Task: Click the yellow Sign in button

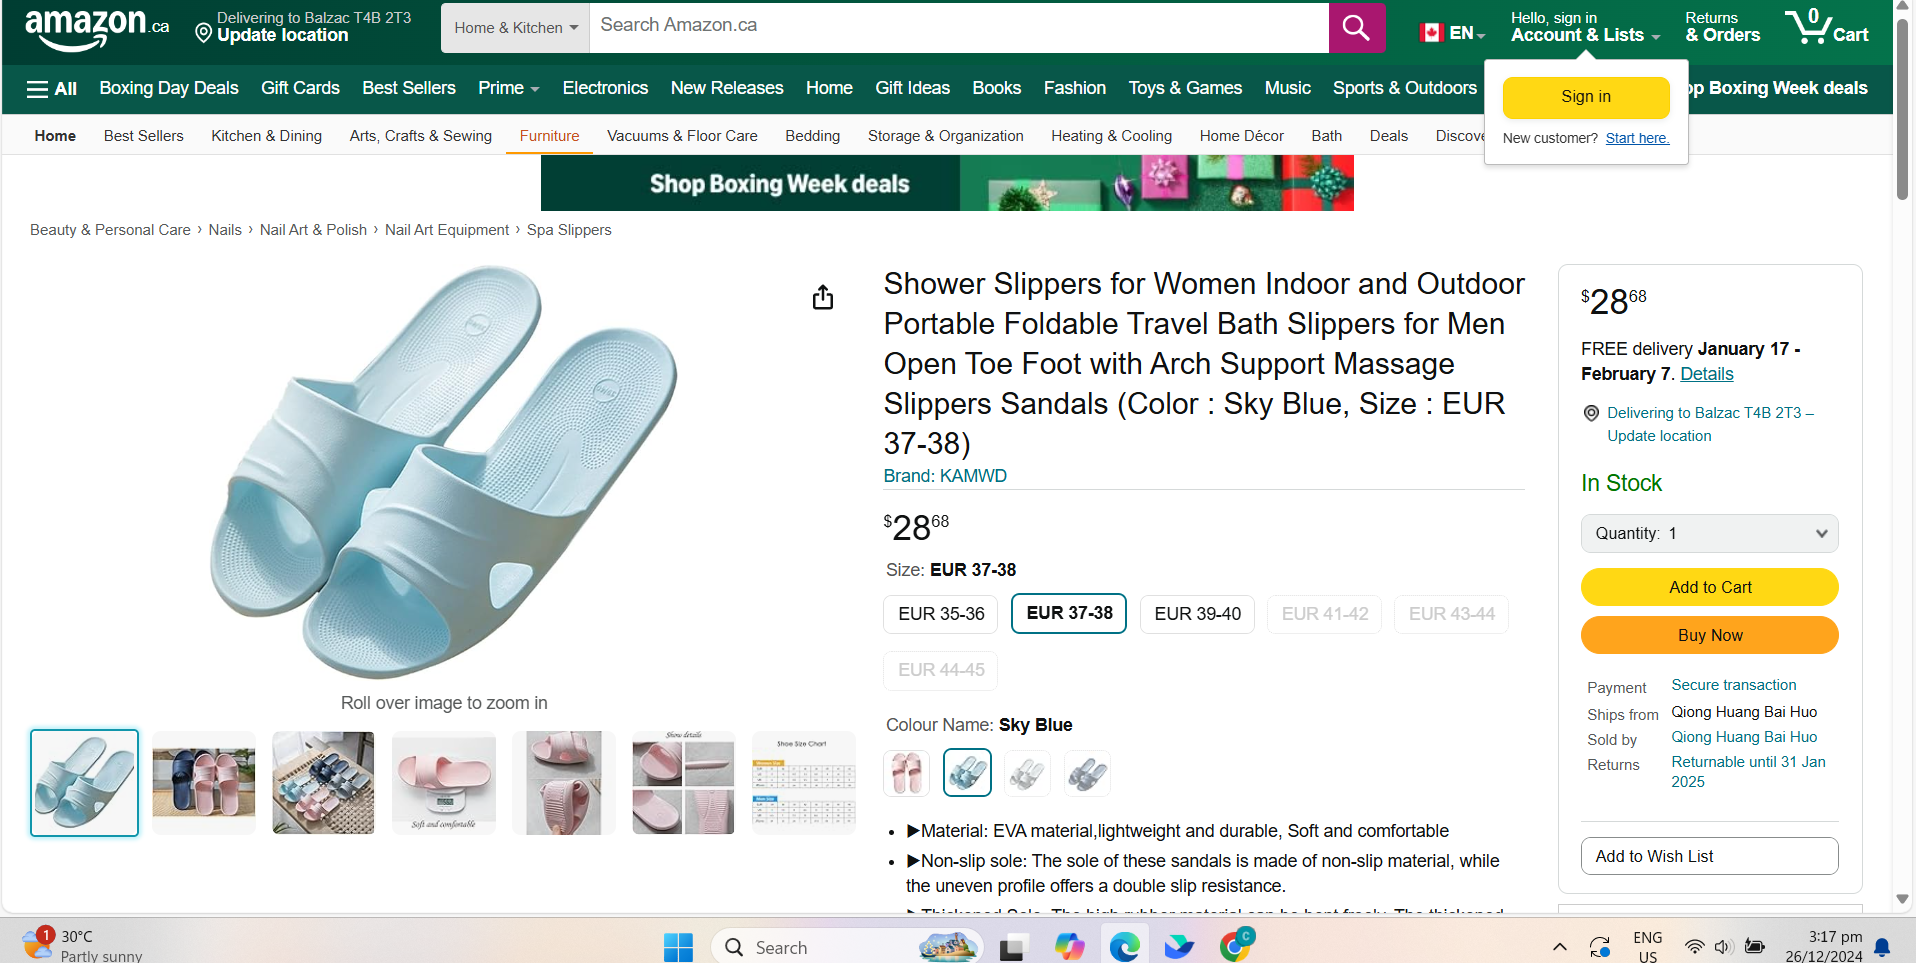Action: tap(1585, 97)
